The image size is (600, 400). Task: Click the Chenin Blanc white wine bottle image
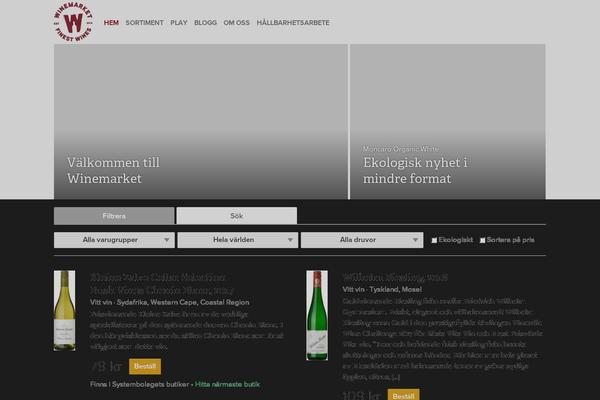(64, 310)
